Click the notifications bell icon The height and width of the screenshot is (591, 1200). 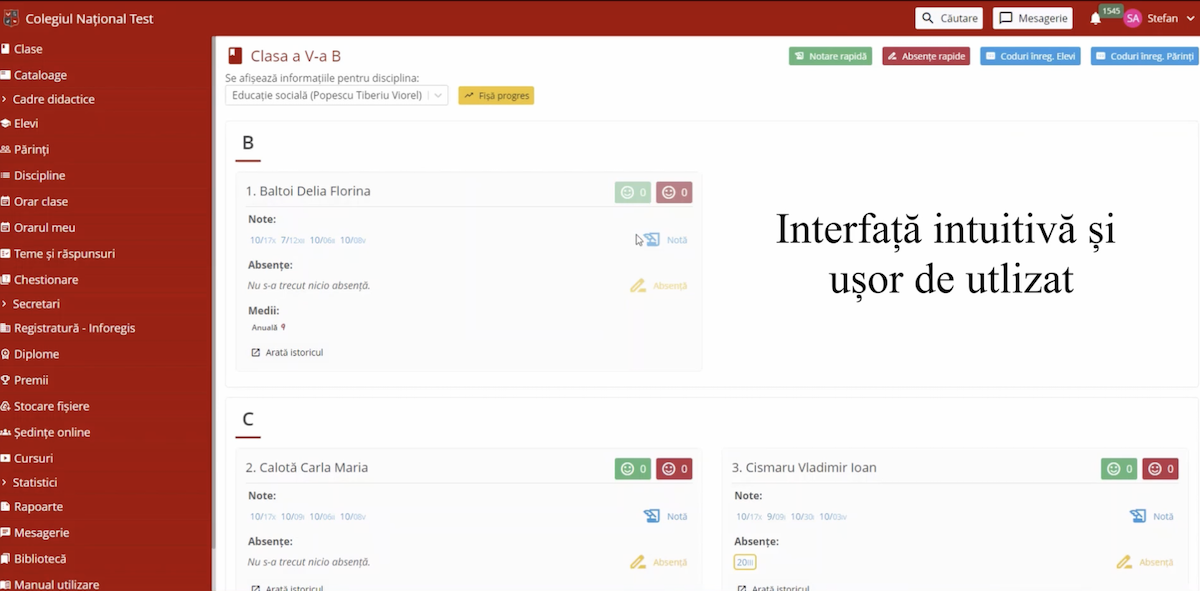pos(1095,19)
